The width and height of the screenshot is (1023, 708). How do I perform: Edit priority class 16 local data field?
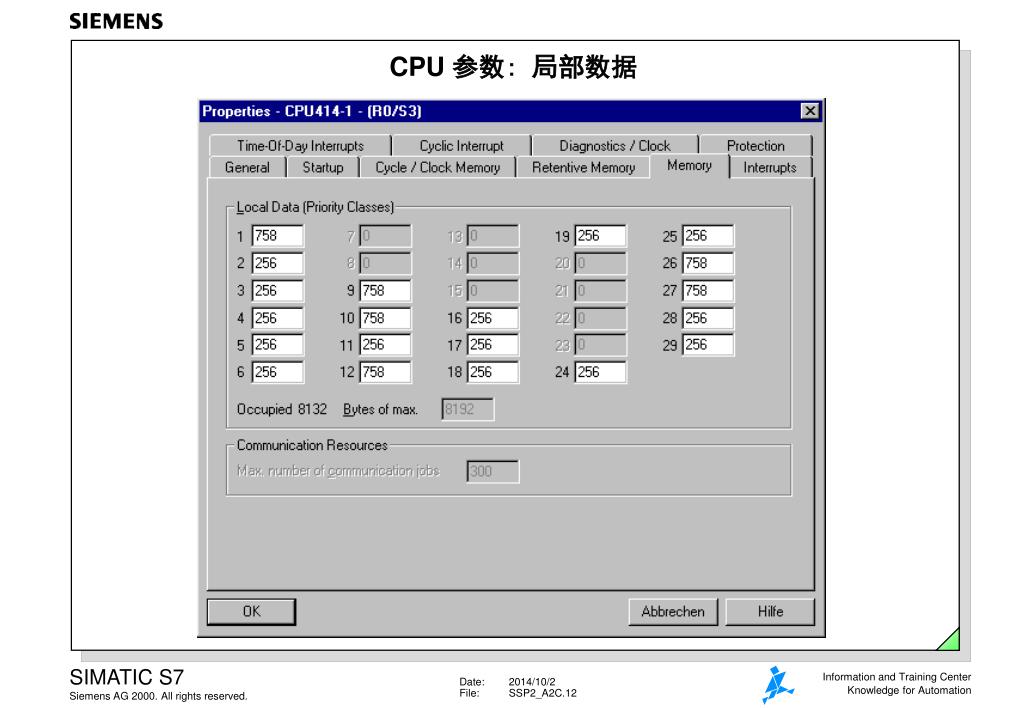point(493,318)
